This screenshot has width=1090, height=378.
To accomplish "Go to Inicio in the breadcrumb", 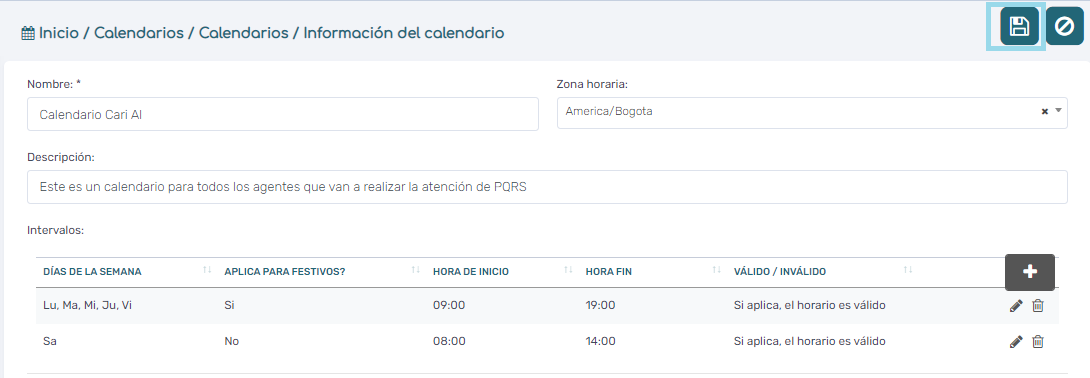I will 58,33.
